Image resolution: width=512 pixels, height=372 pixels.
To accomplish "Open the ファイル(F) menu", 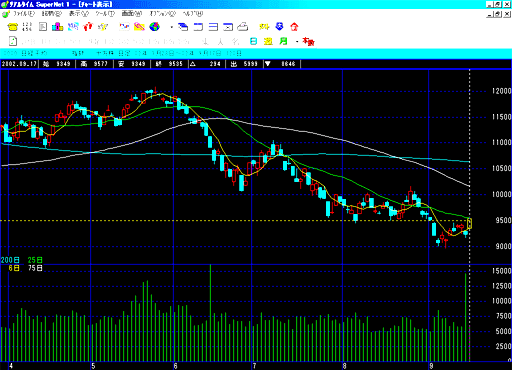I will [x=24, y=14].
